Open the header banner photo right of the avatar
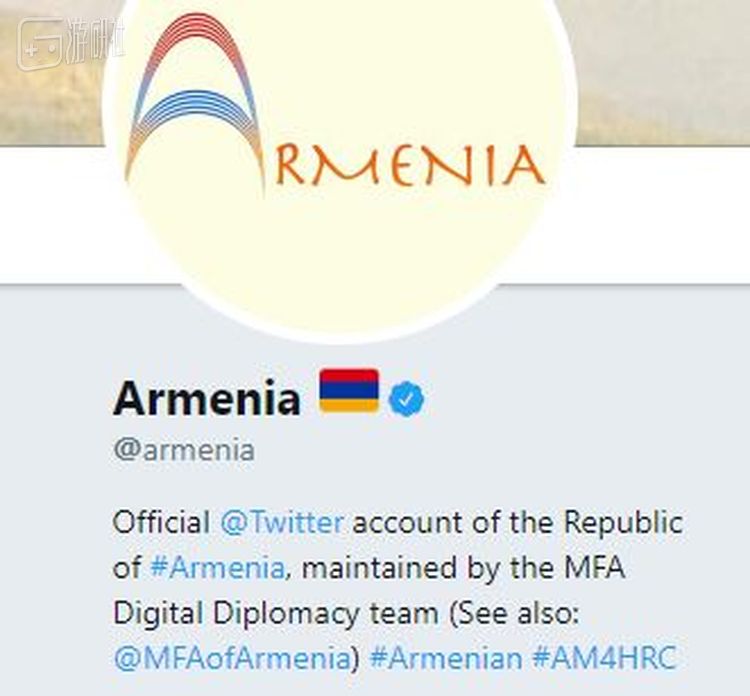This screenshot has height=696, width=750. point(662,72)
